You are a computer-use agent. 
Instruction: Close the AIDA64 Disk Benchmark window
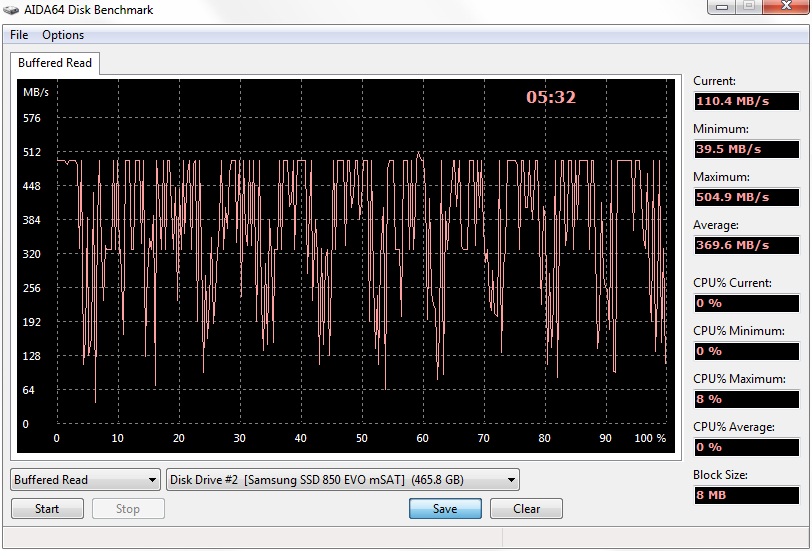click(x=786, y=7)
